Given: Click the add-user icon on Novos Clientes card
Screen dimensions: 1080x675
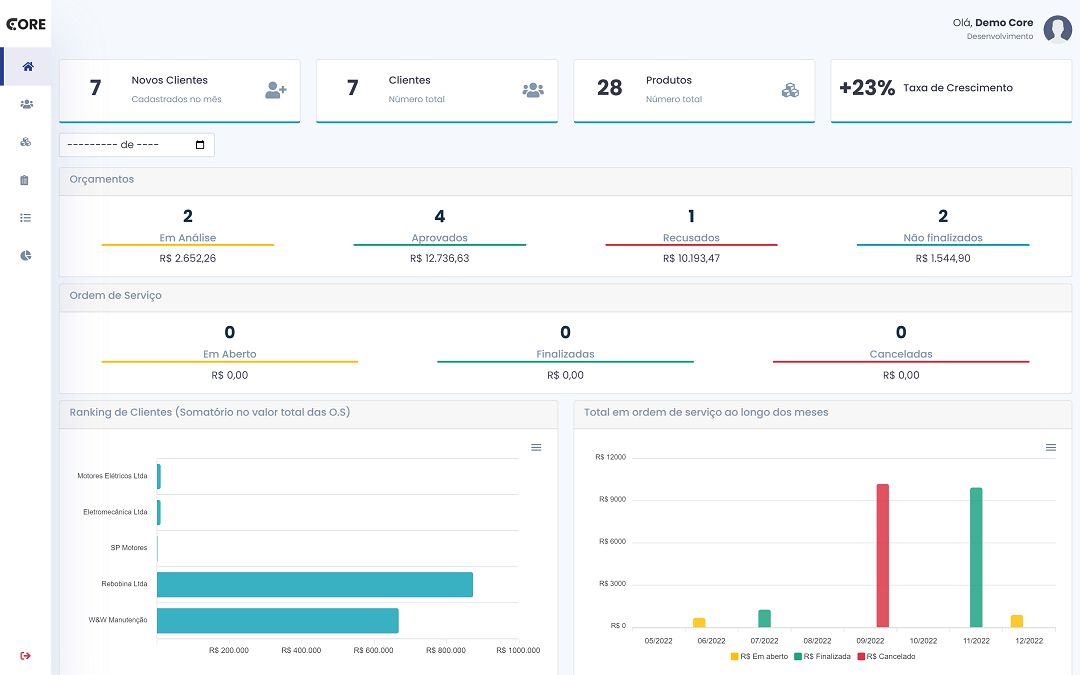Looking at the screenshot, I should click(x=276, y=90).
